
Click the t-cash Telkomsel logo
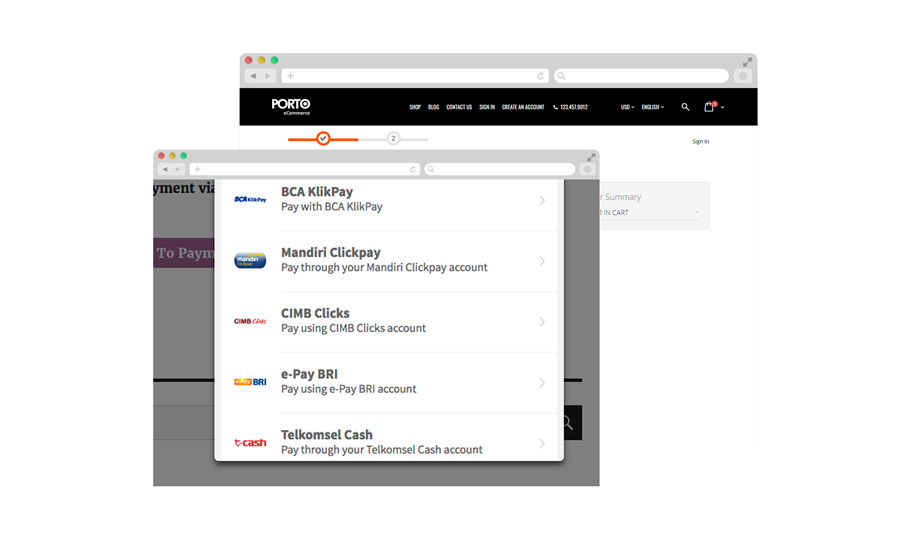(x=250, y=442)
